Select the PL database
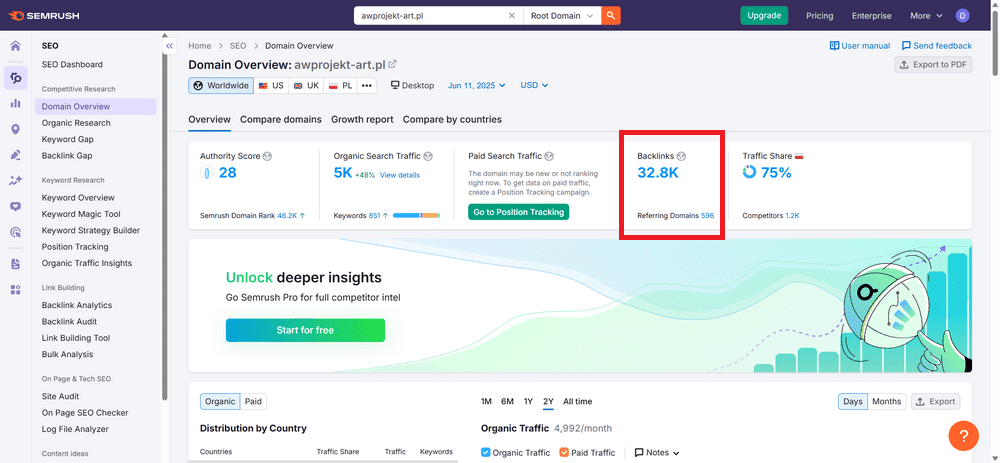Image resolution: width=1000 pixels, height=463 pixels. pos(341,85)
